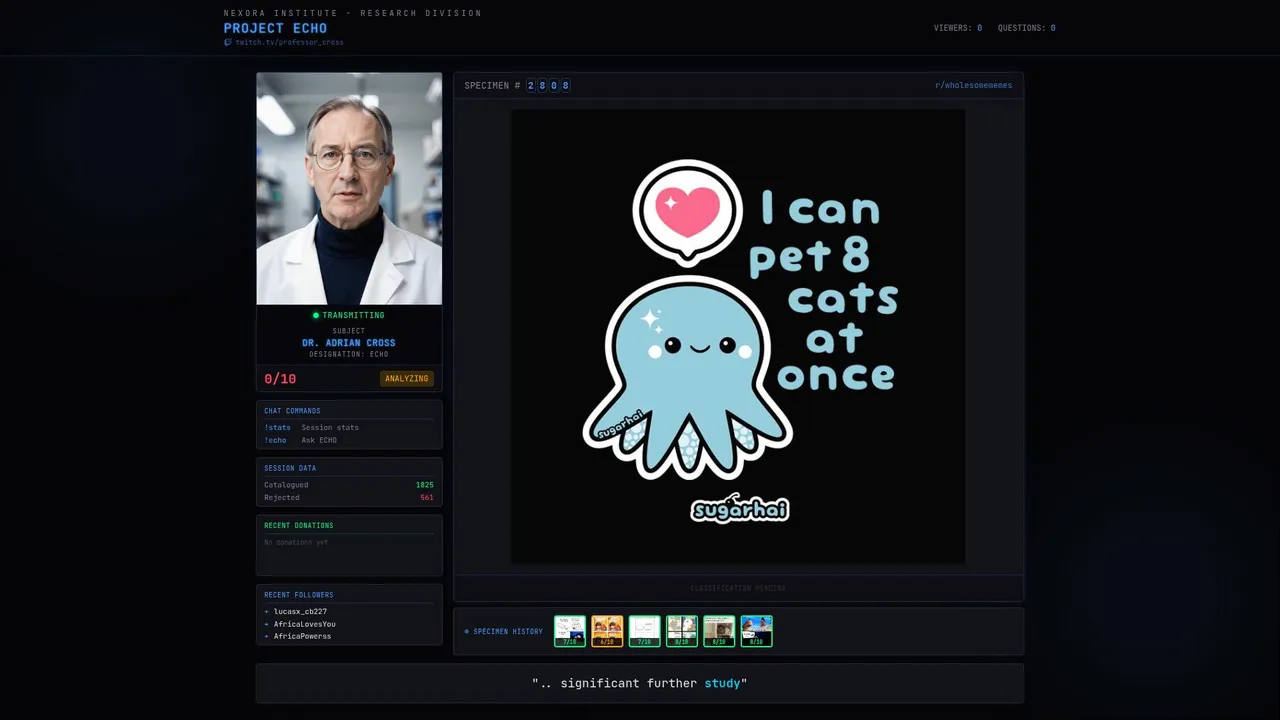Open the twitch.tv/professor_cross link
The width and height of the screenshot is (1280, 720).
point(289,42)
